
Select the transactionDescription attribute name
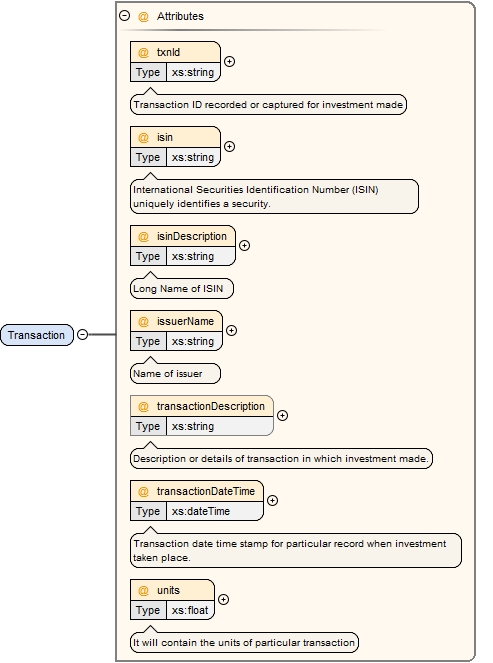point(211,406)
